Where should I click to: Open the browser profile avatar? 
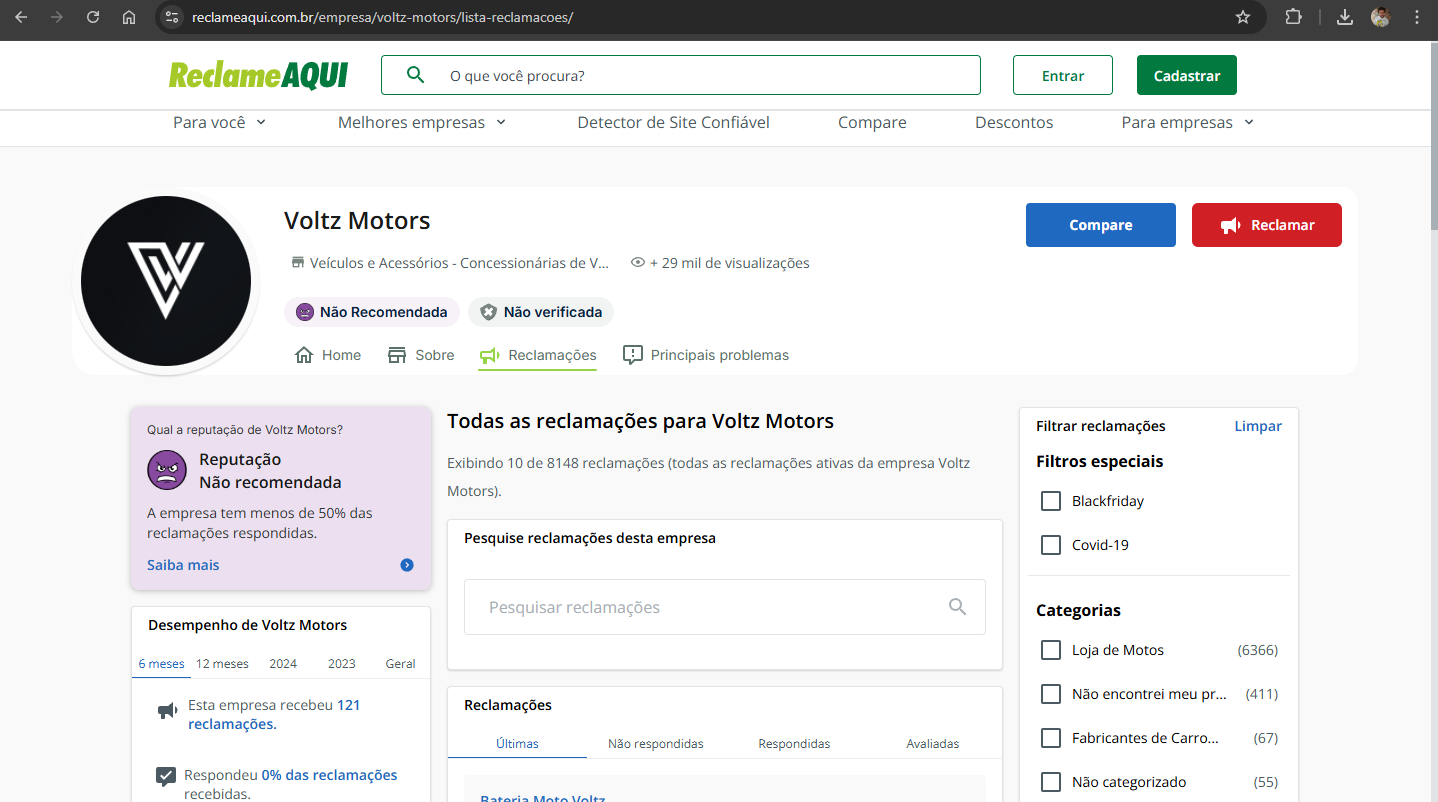[x=1381, y=17]
